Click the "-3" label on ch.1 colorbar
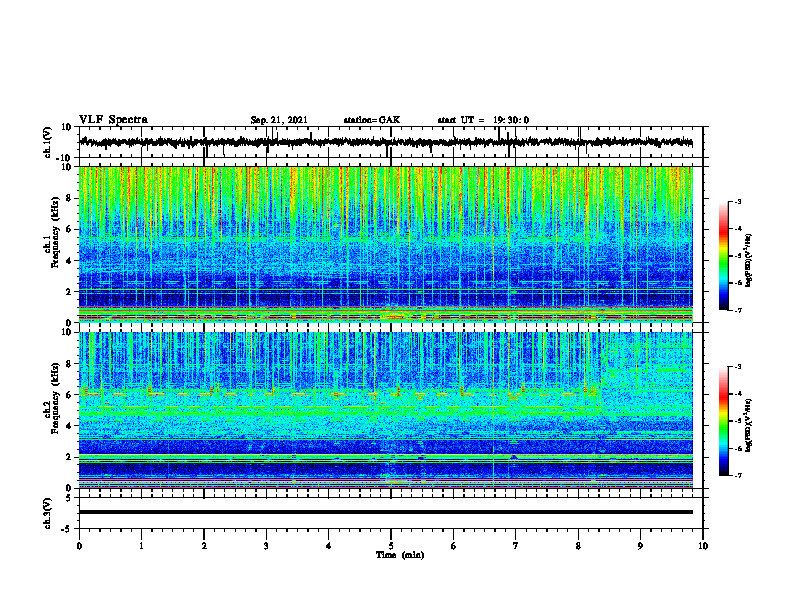 [x=738, y=202]
